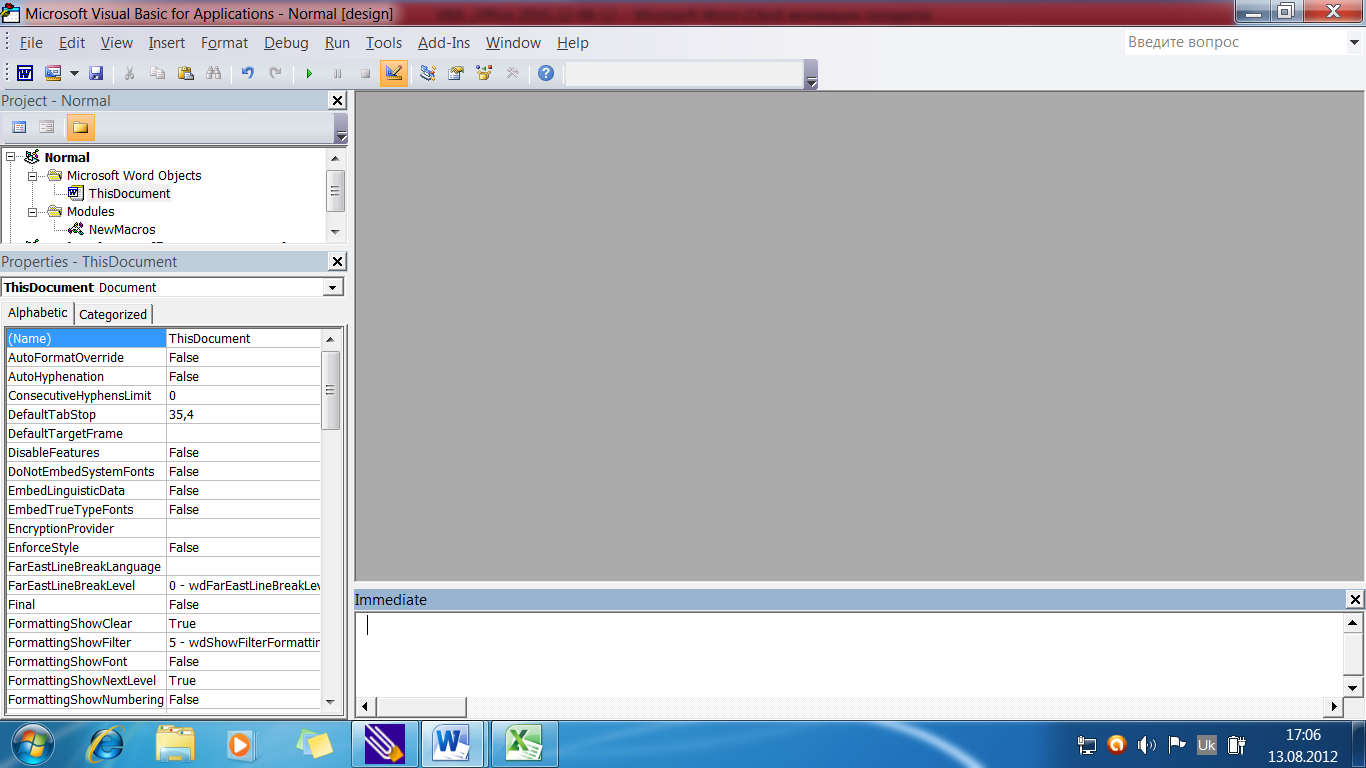Open the ThisDocument object dropdown in Properties

333,287
